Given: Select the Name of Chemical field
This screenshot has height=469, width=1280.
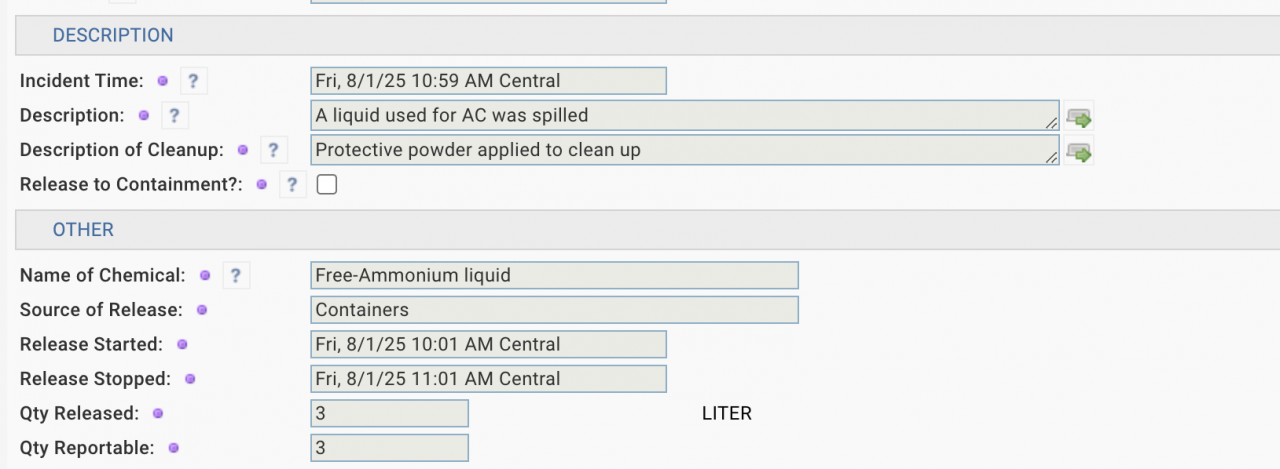Looking at the screenshot, I should point(555,275).
